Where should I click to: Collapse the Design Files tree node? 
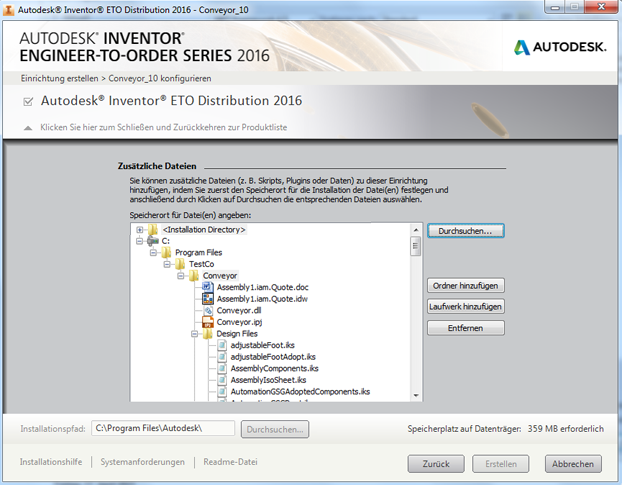(194, 334)
